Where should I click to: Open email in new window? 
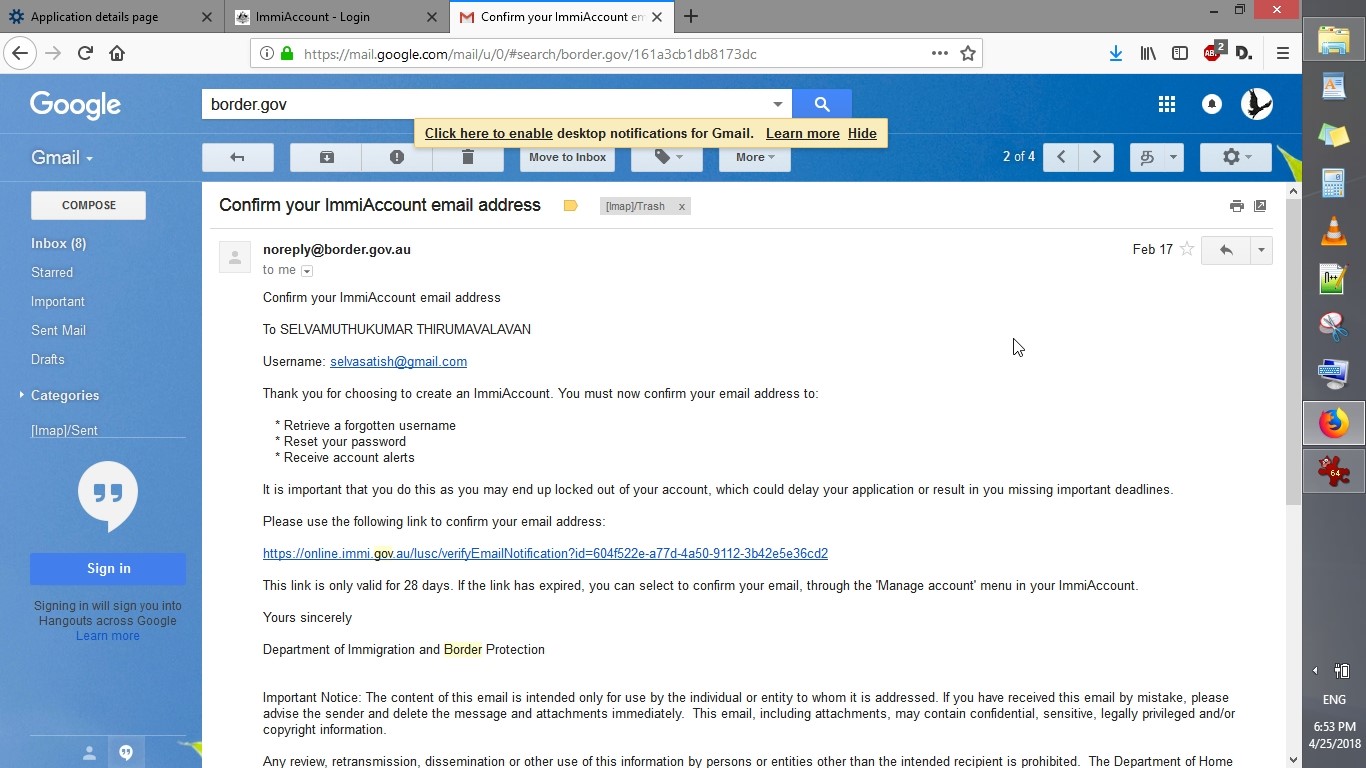pos(1260,206)
